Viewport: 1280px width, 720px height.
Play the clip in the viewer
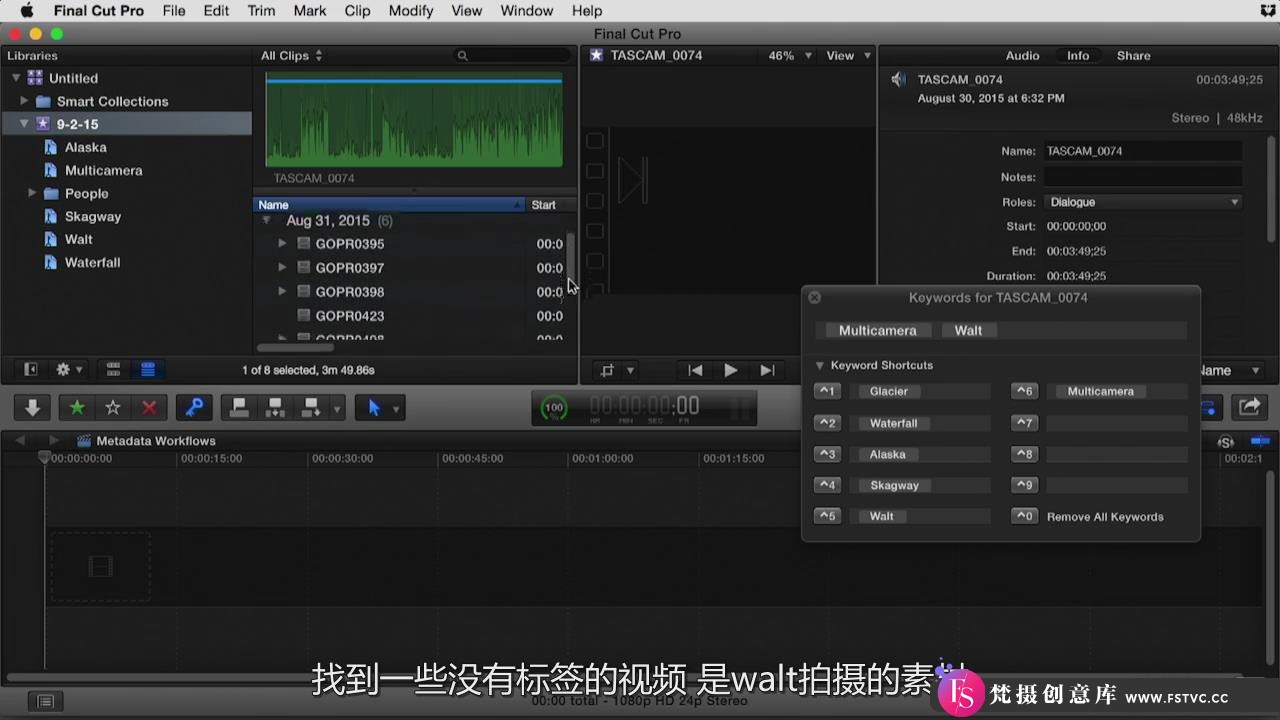coord(731,370)
